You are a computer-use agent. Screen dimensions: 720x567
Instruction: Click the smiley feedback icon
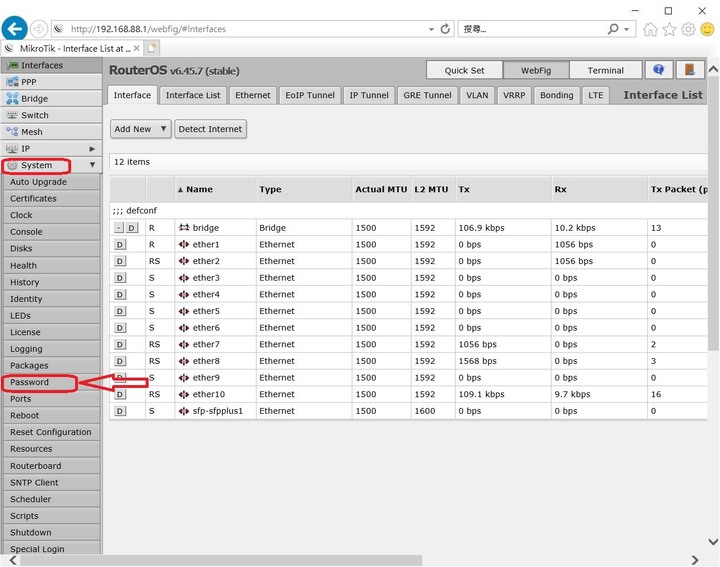click(x=708, y=29)
